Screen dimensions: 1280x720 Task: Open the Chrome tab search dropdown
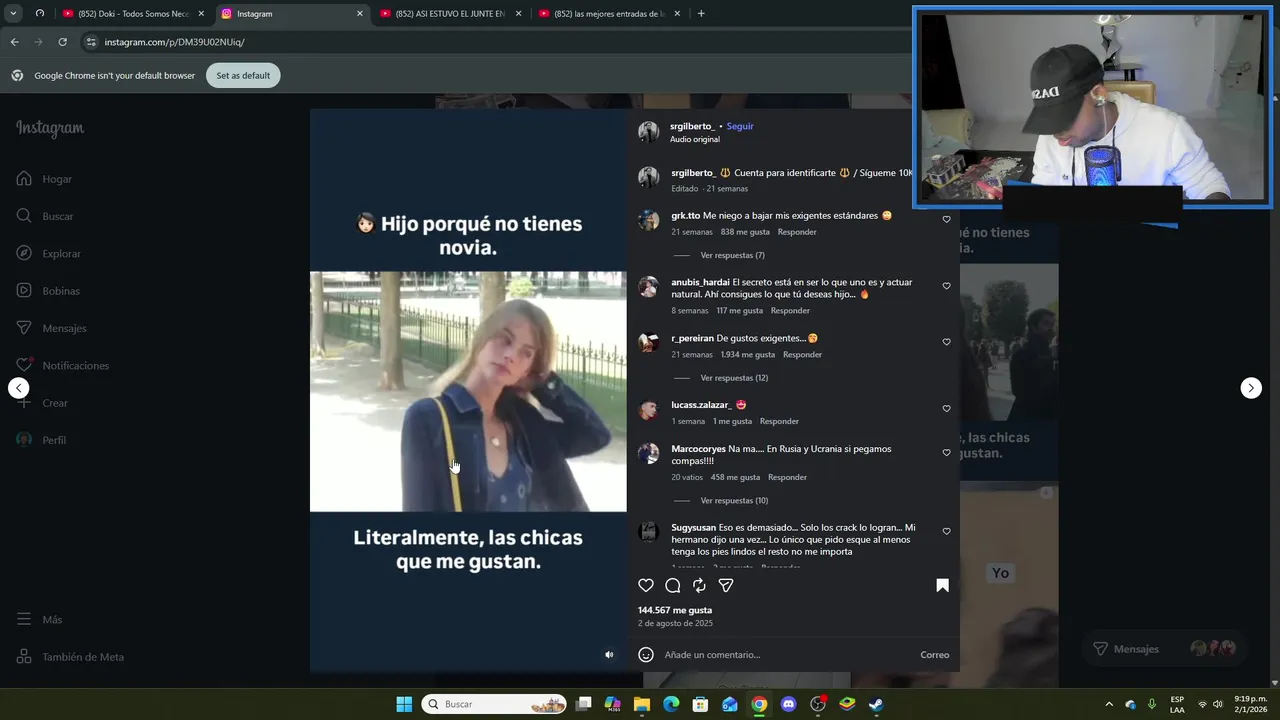point(13,14)
